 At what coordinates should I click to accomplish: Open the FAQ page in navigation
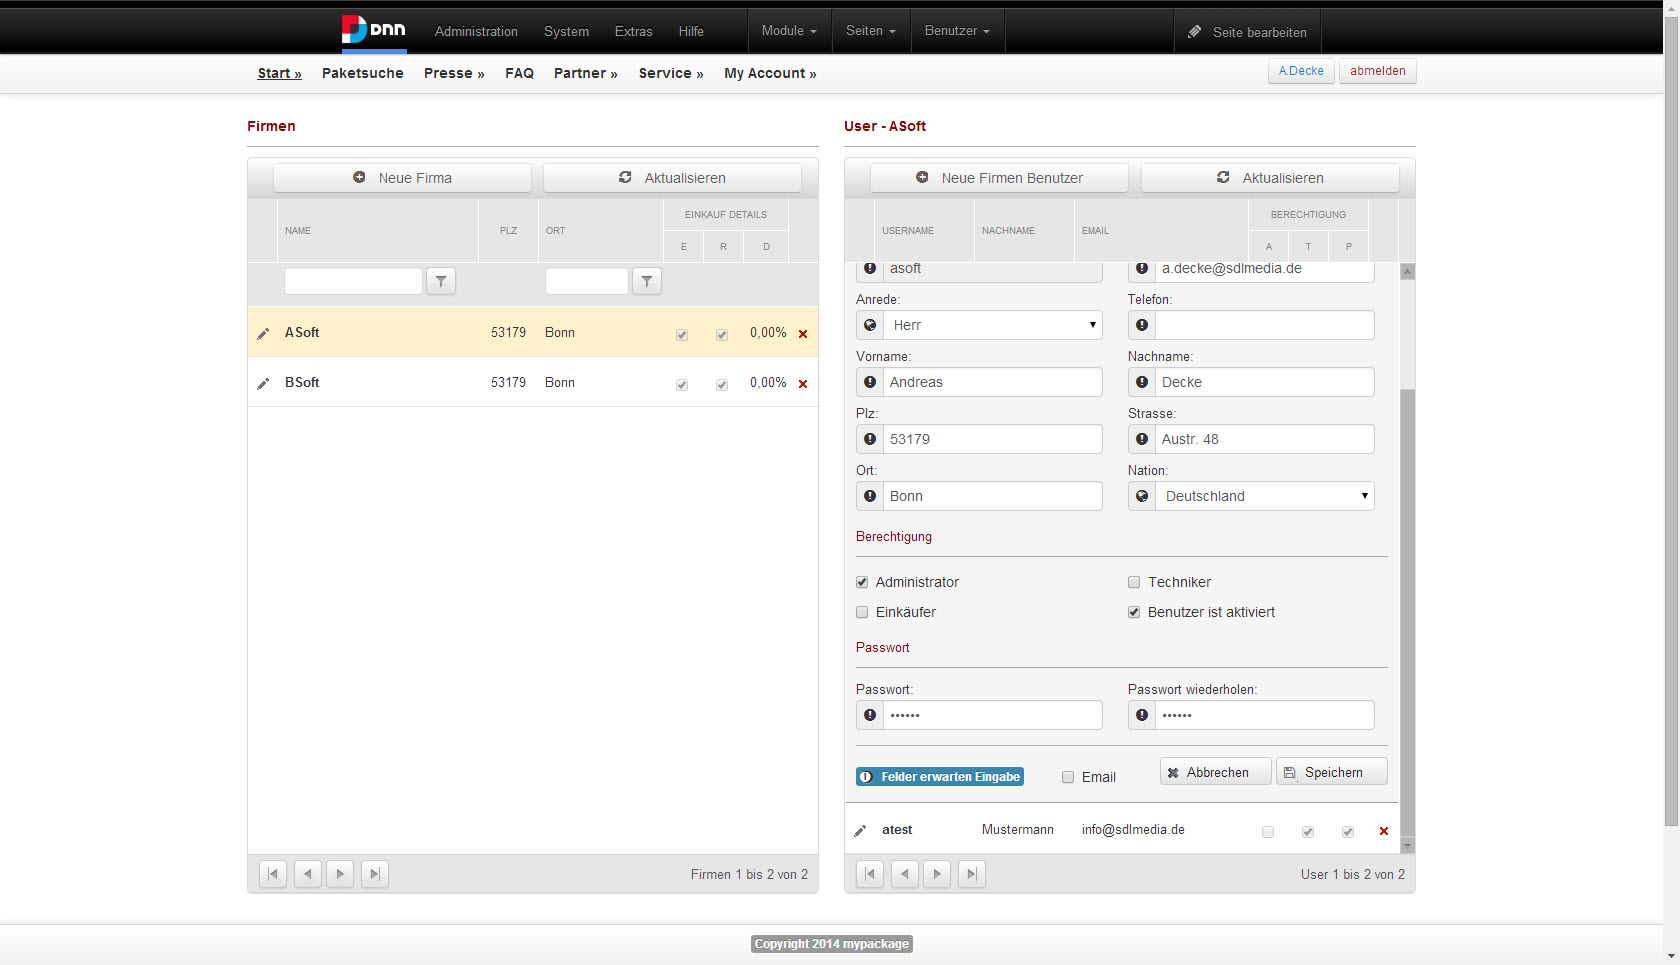519,73
